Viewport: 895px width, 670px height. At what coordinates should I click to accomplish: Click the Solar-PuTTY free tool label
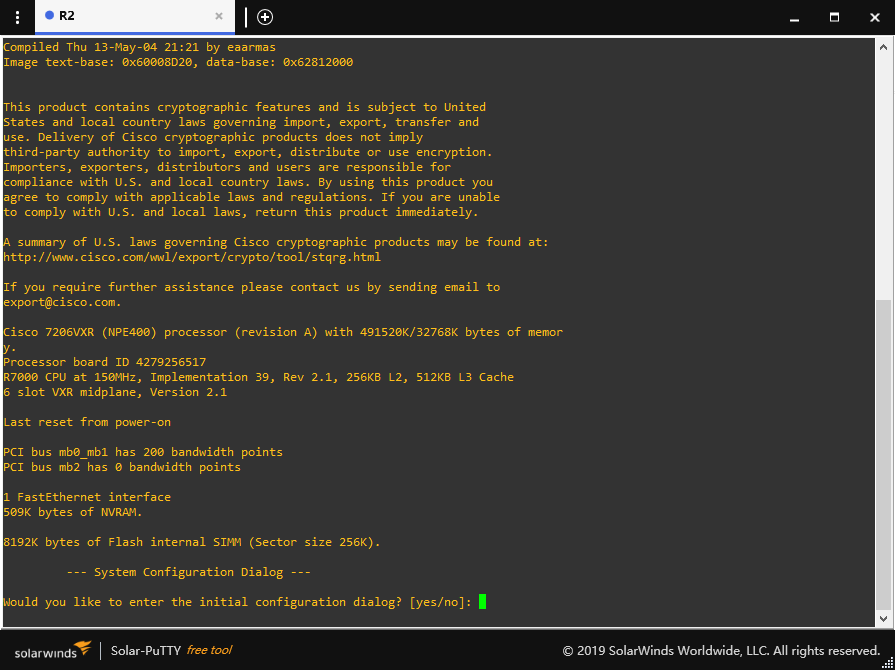coord(171,650)
